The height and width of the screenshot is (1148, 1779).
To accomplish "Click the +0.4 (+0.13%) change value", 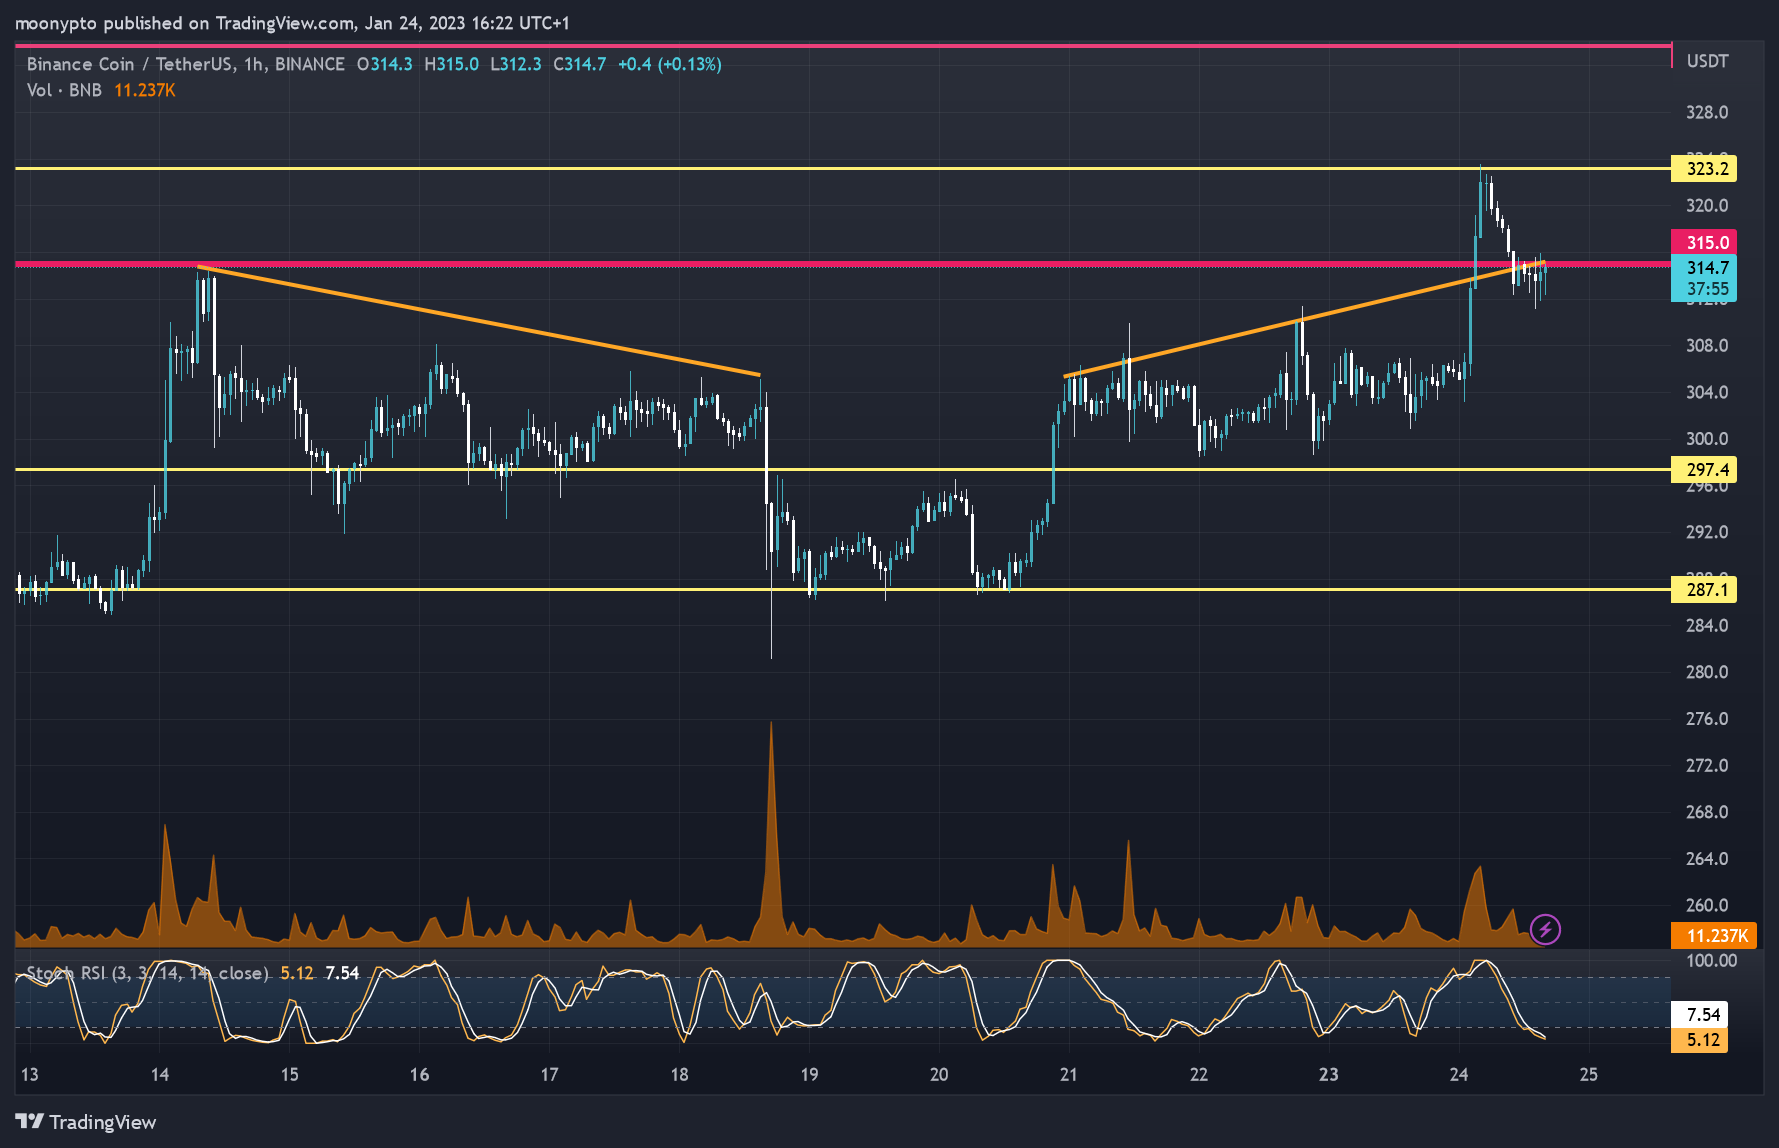I will (x=669, y=64).
